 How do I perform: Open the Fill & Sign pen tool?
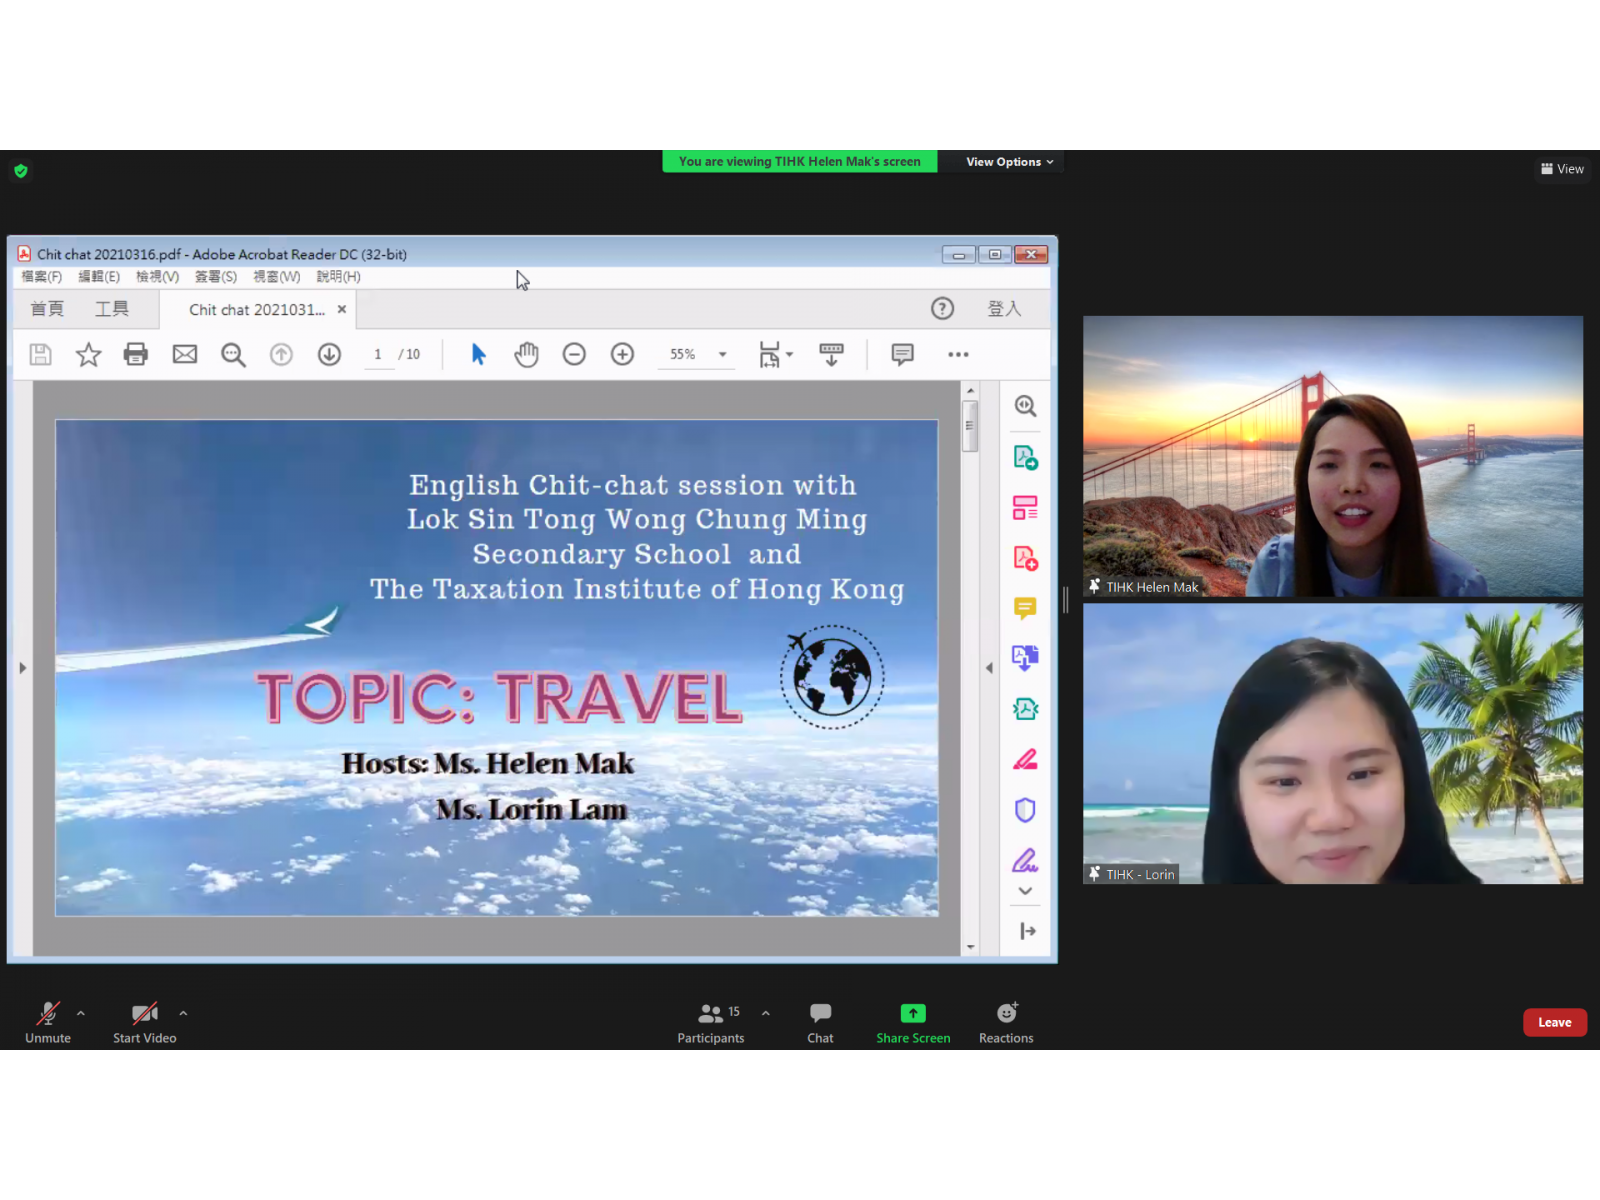pos(1025,860)
